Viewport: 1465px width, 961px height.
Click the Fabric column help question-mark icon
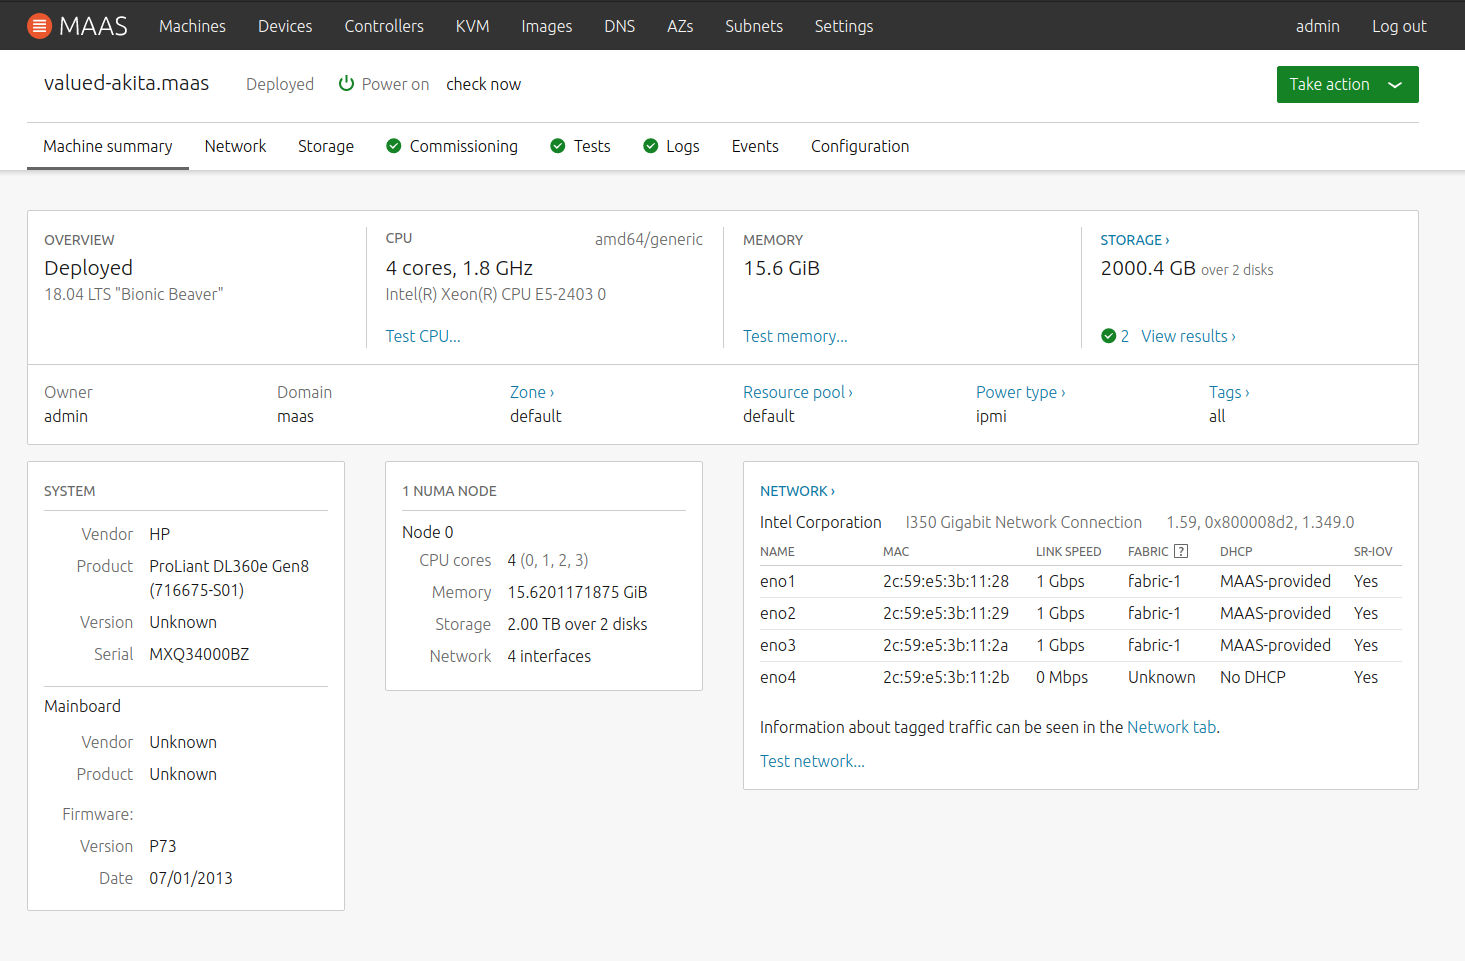pyautogui.click(x=1181, y=552)
